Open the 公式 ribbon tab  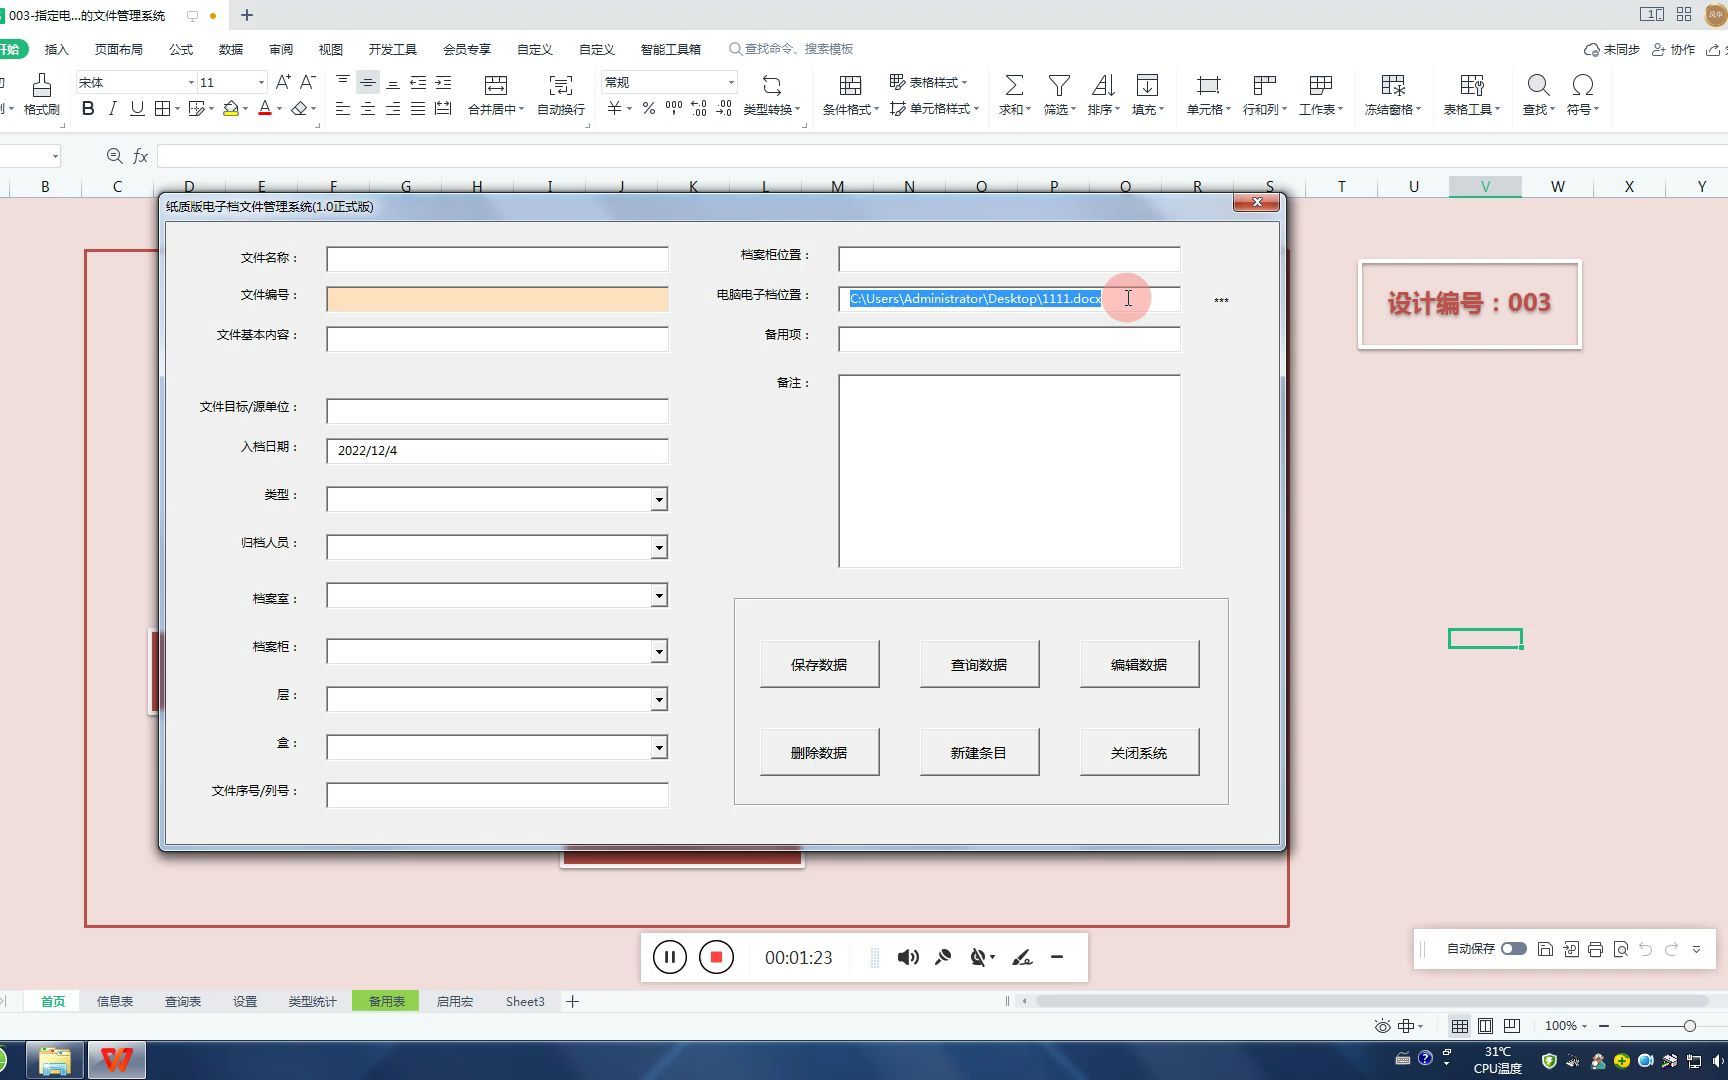pos(181,49)
